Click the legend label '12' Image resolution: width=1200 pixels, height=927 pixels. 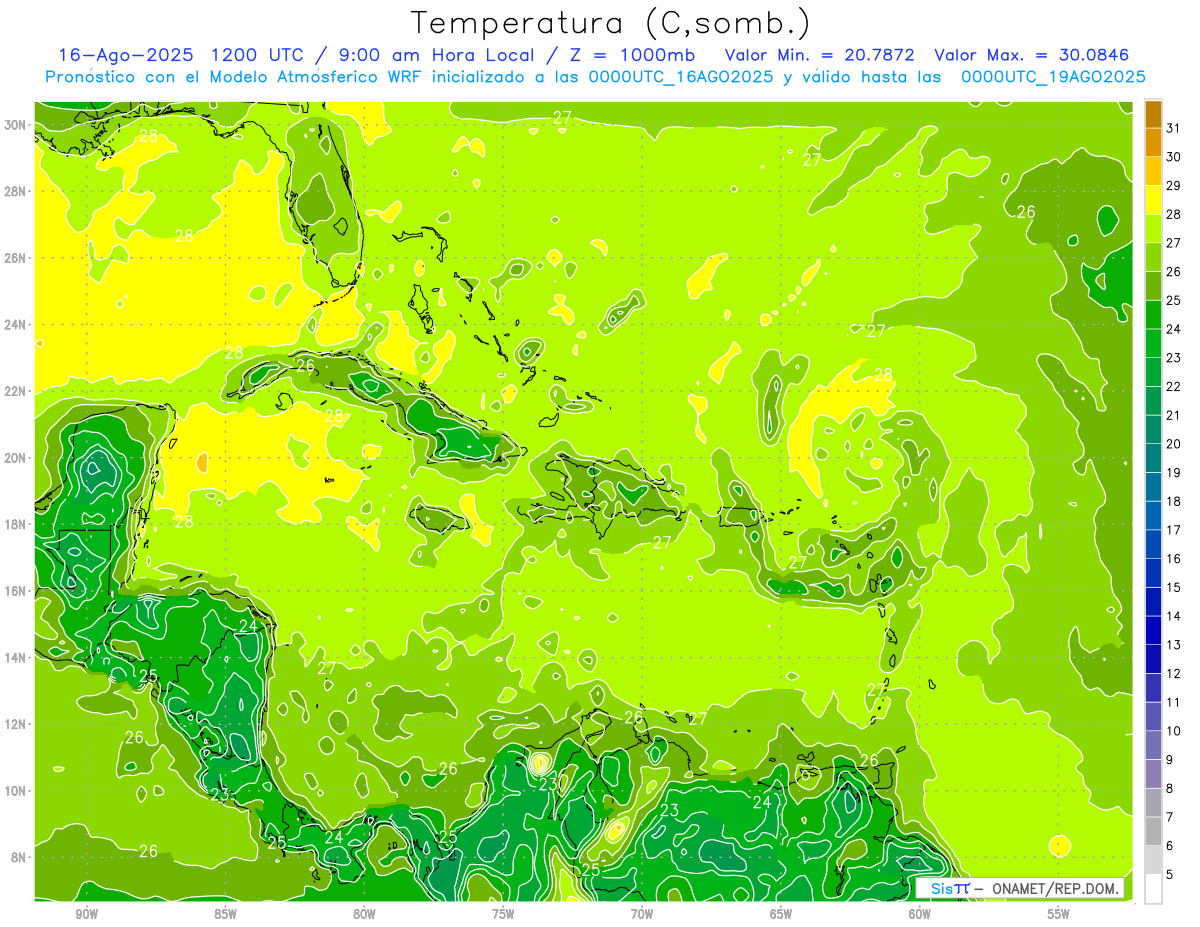(x=1173, y=674)
